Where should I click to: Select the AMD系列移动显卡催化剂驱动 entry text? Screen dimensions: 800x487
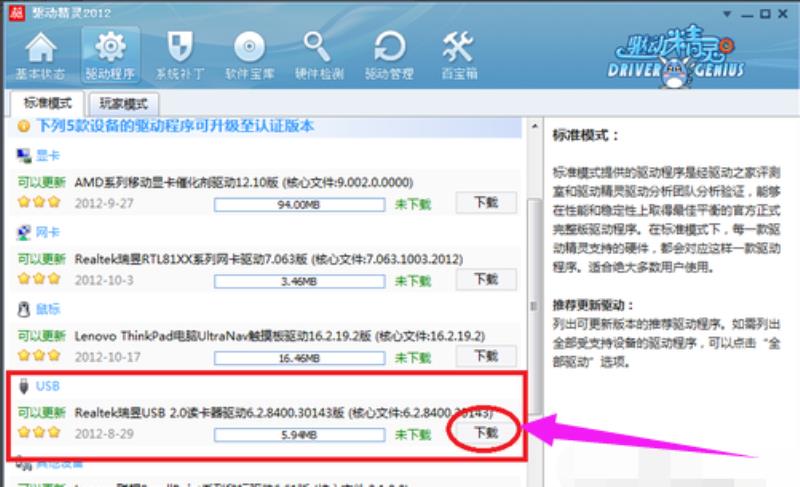click(x=244, y=183)
